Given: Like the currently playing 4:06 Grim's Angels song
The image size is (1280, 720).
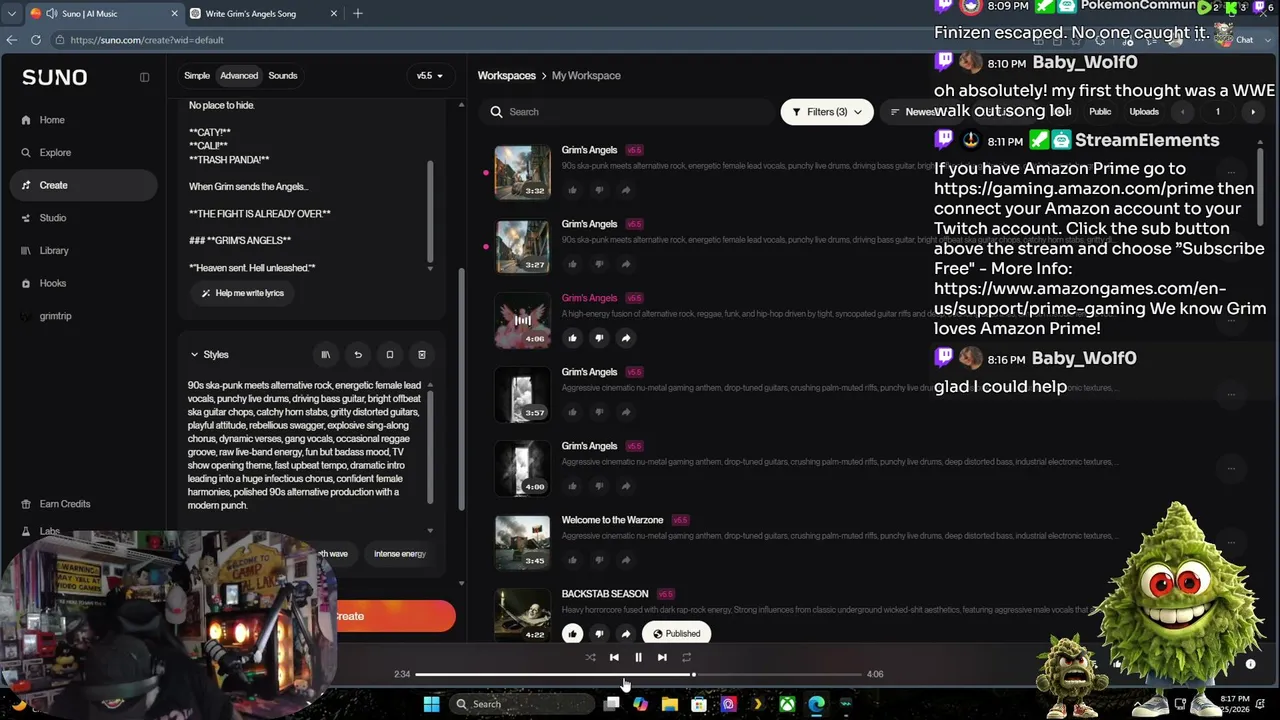Looking at the screenshot, I should [572, 338].
